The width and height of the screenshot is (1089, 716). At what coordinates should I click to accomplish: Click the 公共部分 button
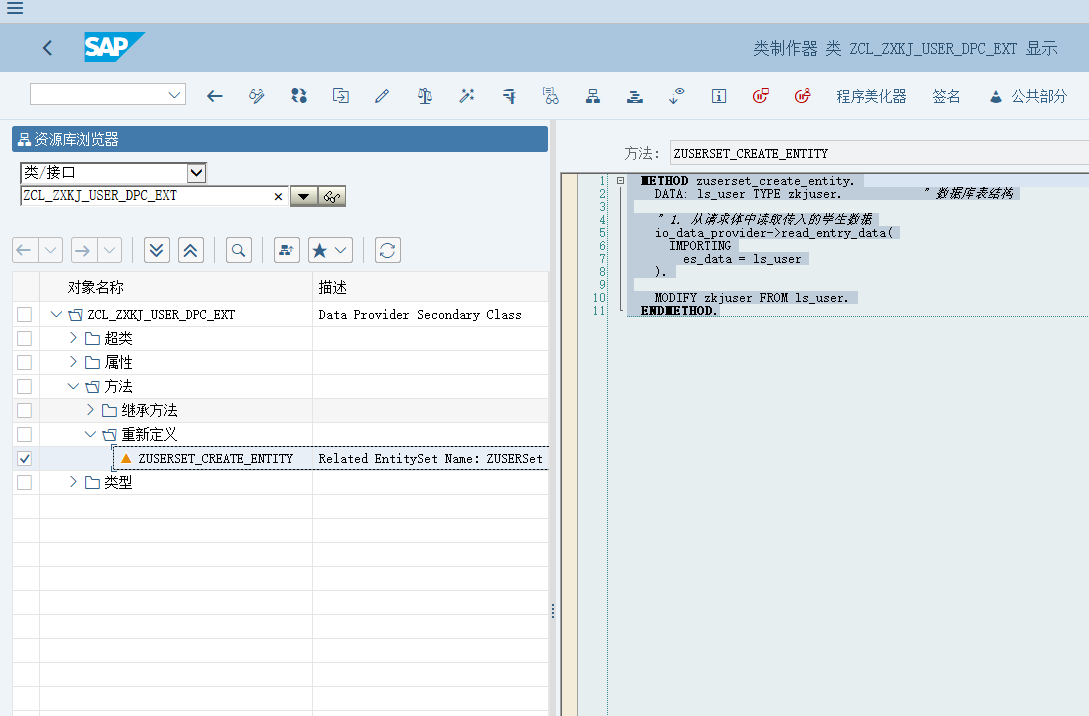(x=1028, y=96)
